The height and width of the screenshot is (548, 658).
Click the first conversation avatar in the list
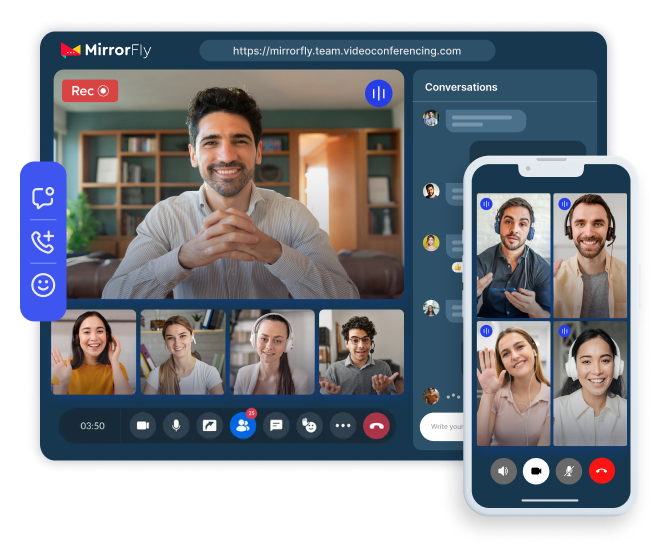tap(431, 118)
